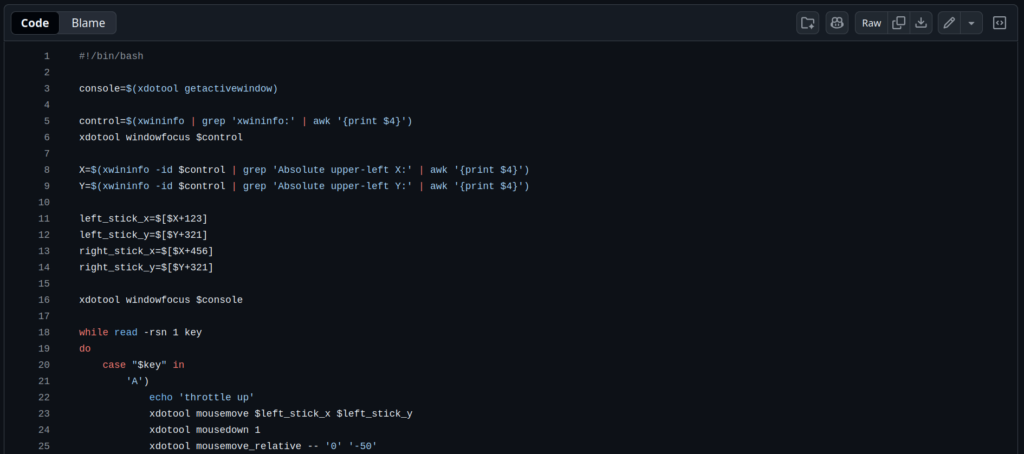The width and height of the screenshot is (1024, 454).
Task: Click the echo 'throttle up' line
Action: (x=201, y=397)
